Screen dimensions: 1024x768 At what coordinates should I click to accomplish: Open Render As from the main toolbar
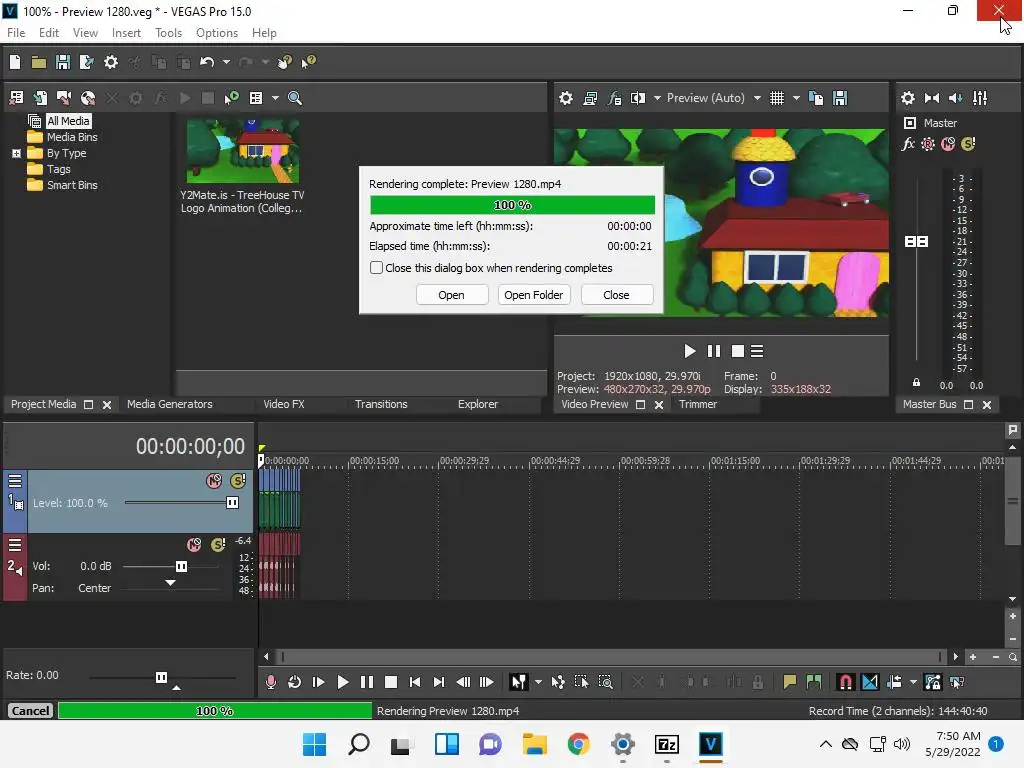(86, 62)
